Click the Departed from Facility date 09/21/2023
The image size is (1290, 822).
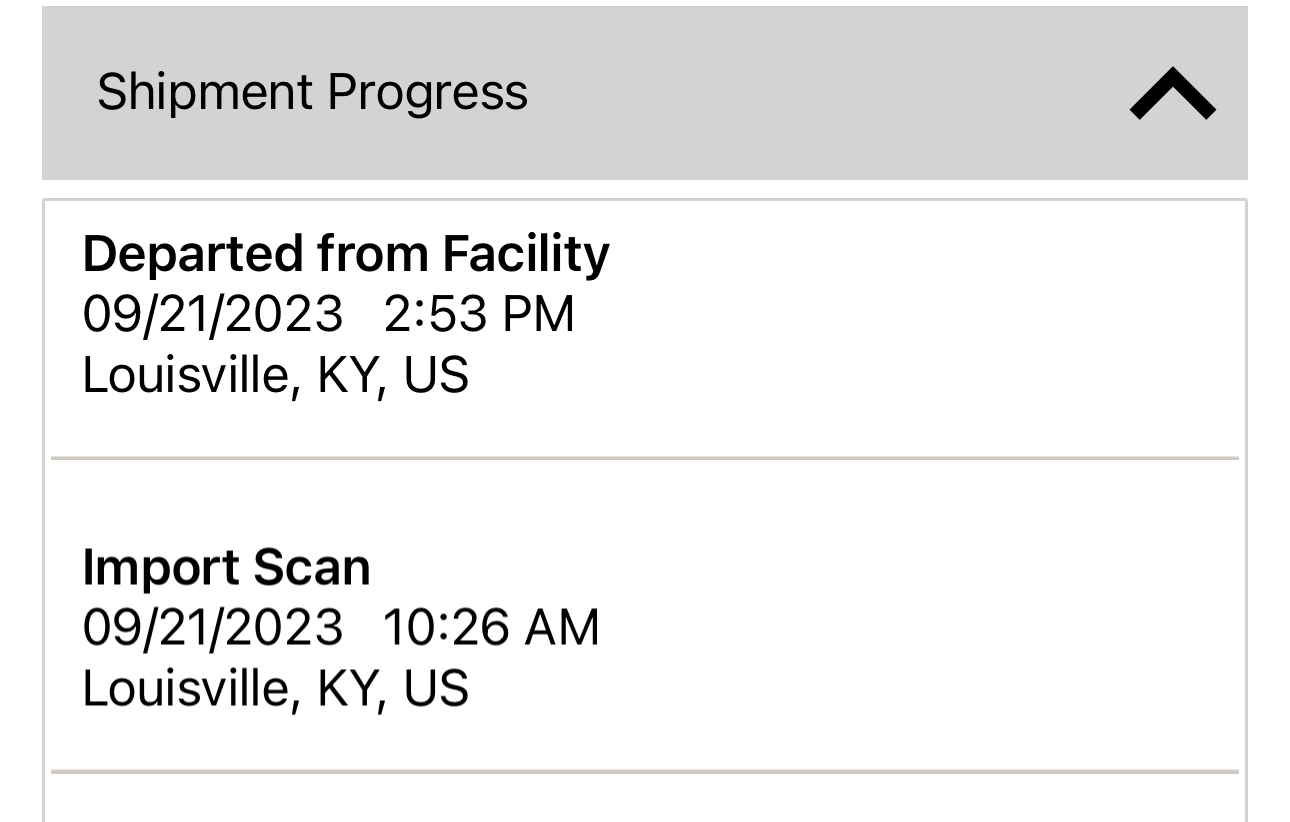pos(212,314)
